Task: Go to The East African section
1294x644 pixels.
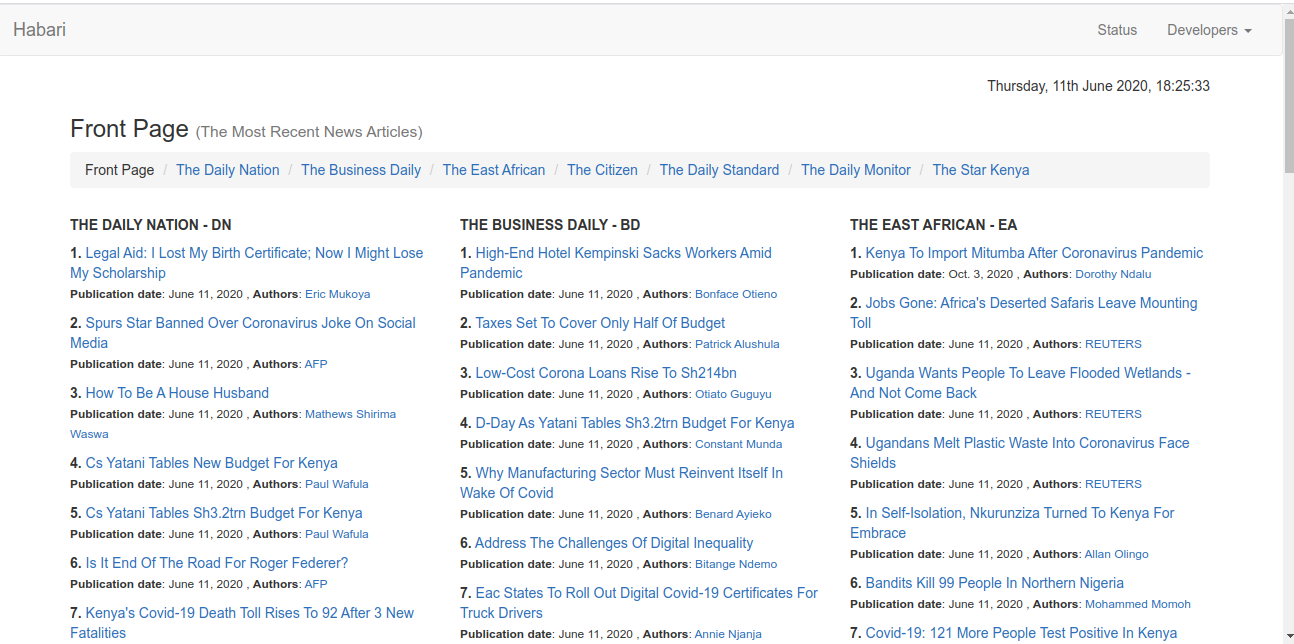Action: click(493, 170)
